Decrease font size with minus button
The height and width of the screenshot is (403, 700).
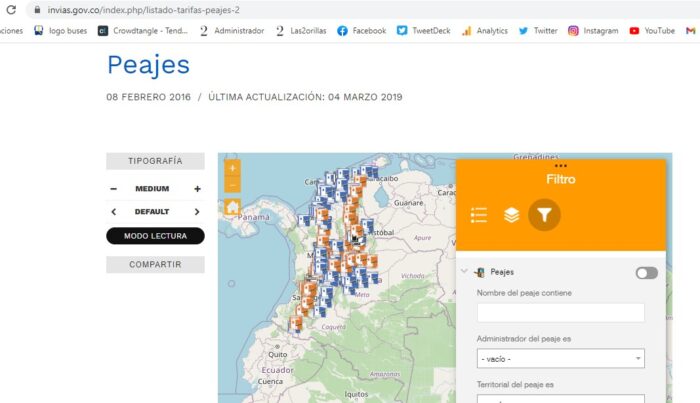113,189
